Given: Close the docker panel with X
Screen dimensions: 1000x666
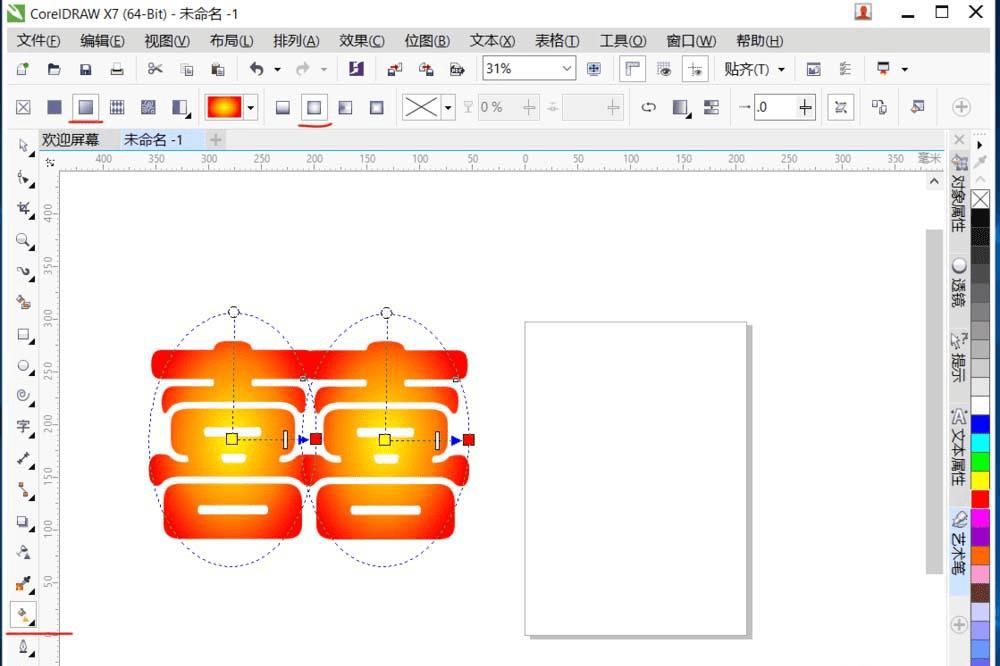Looking at the screenshot, I should (959, 139).
